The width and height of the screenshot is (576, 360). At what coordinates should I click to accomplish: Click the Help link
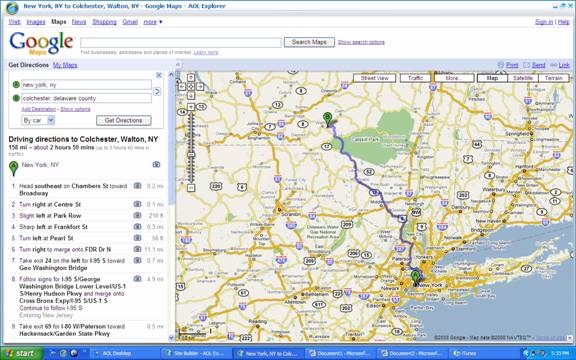point(564,22)
